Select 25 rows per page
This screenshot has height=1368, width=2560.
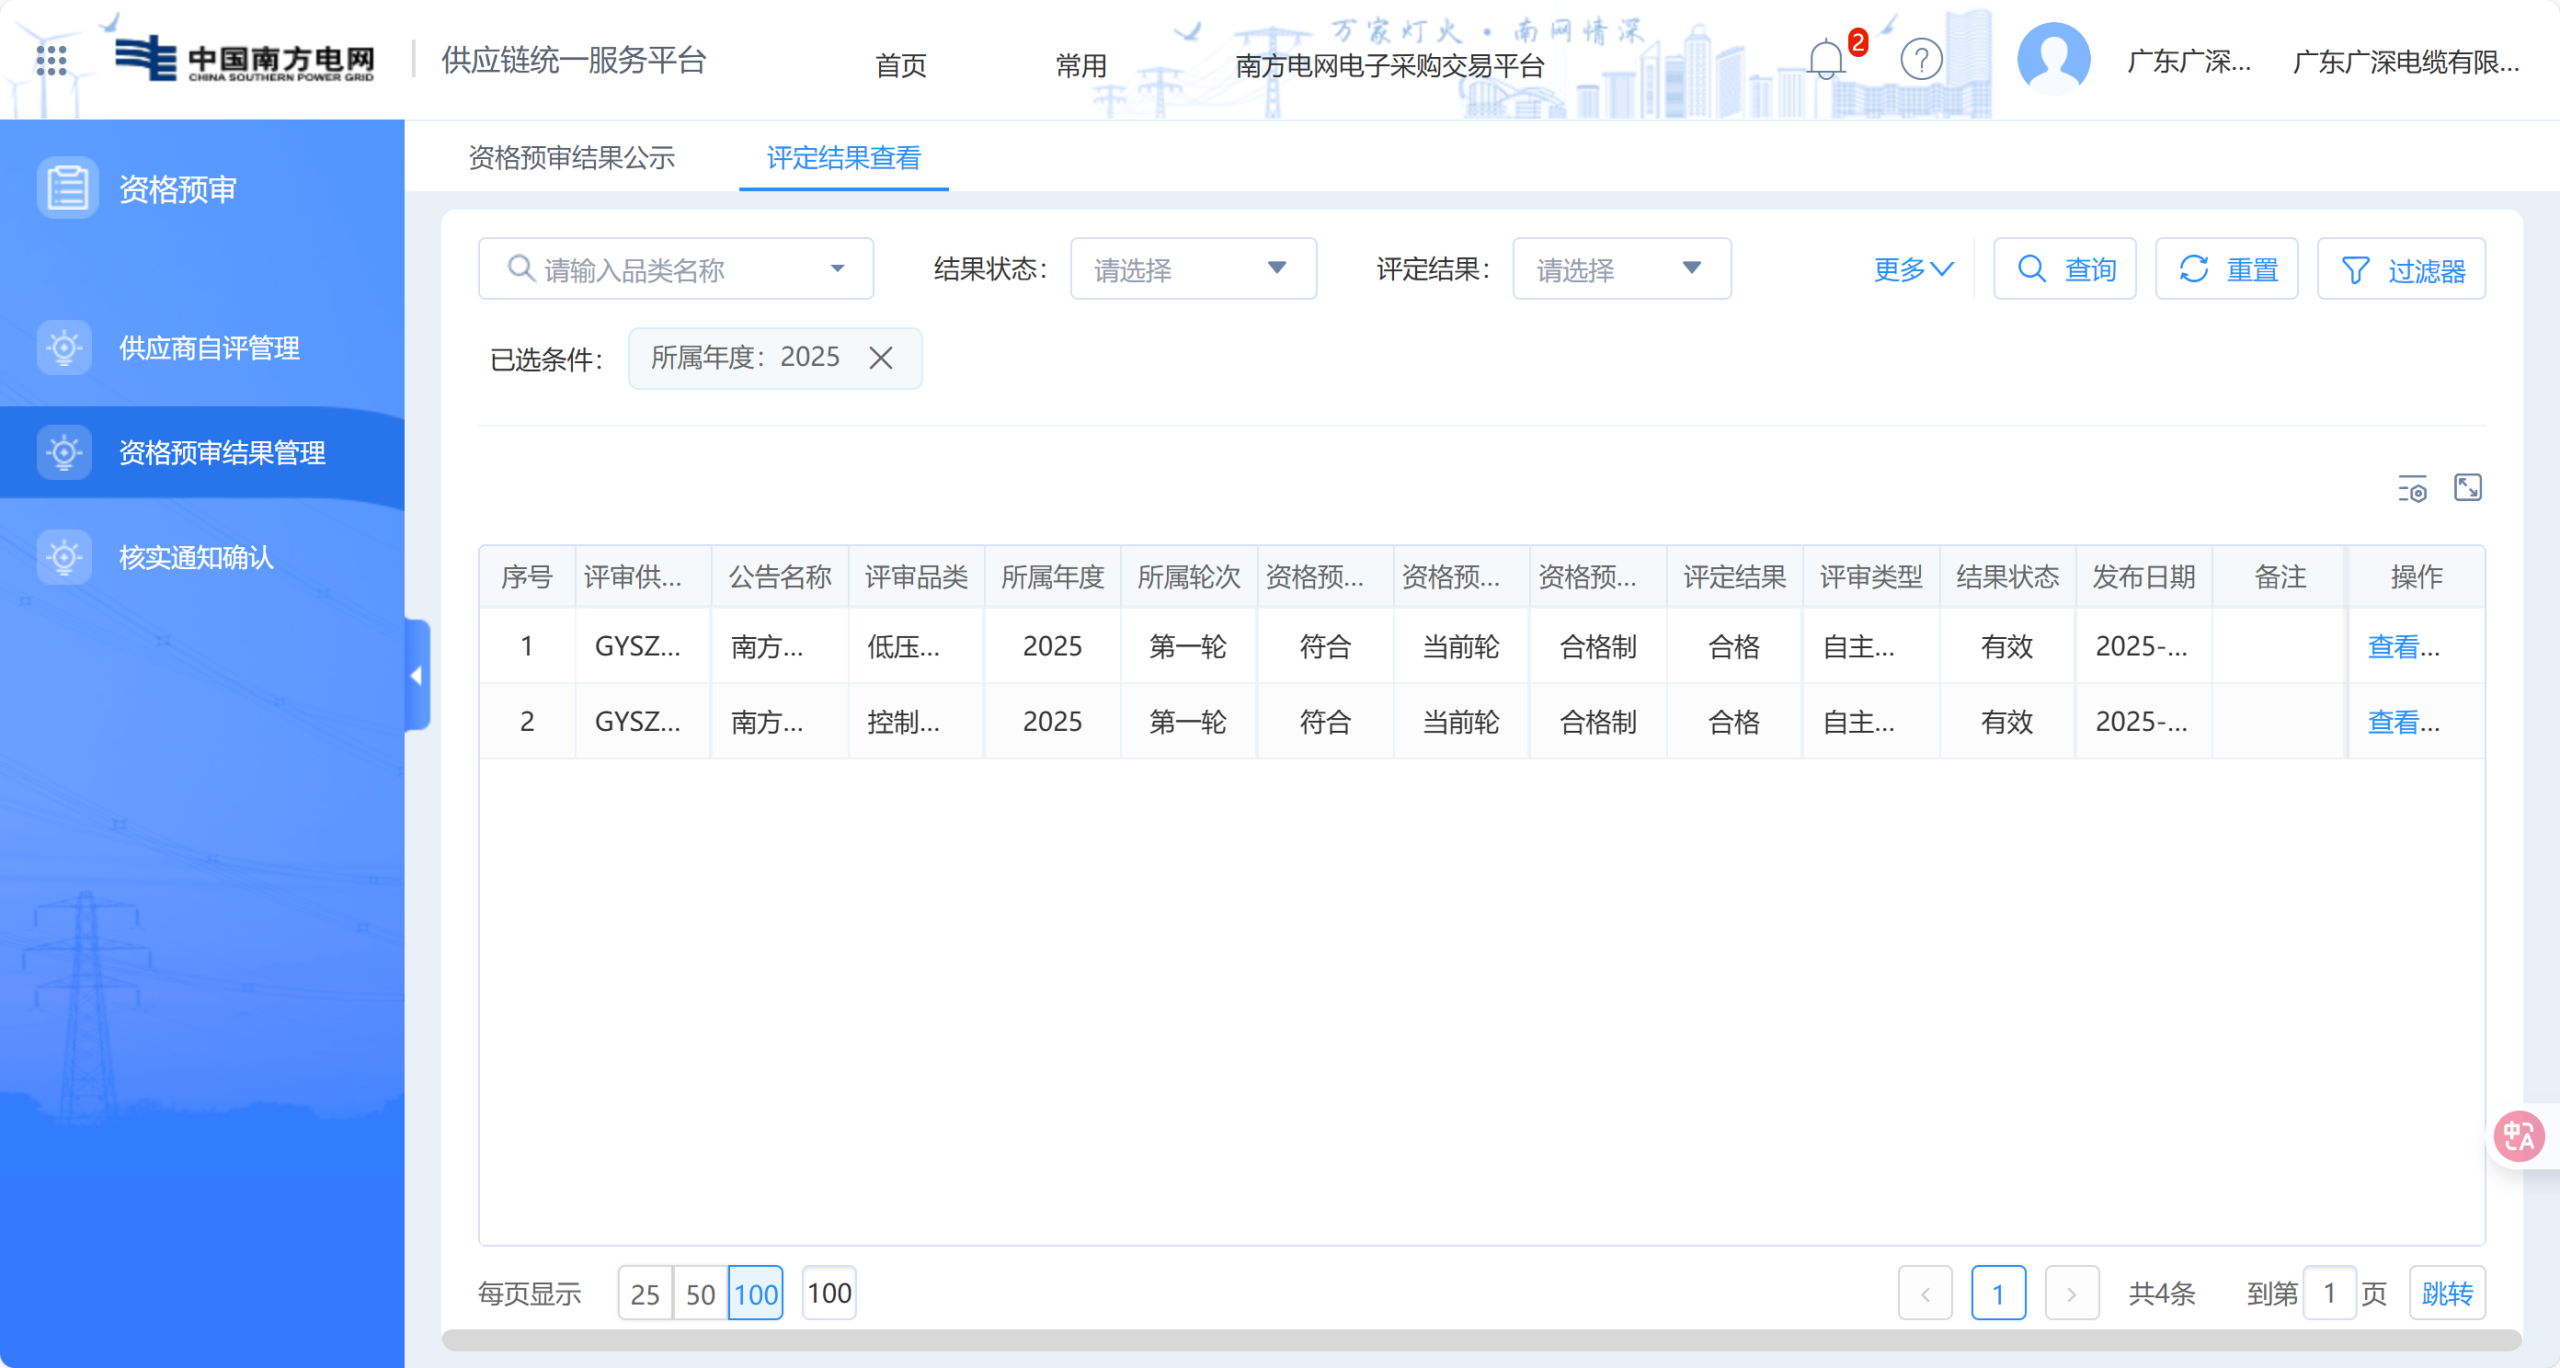pos(645,1294)
